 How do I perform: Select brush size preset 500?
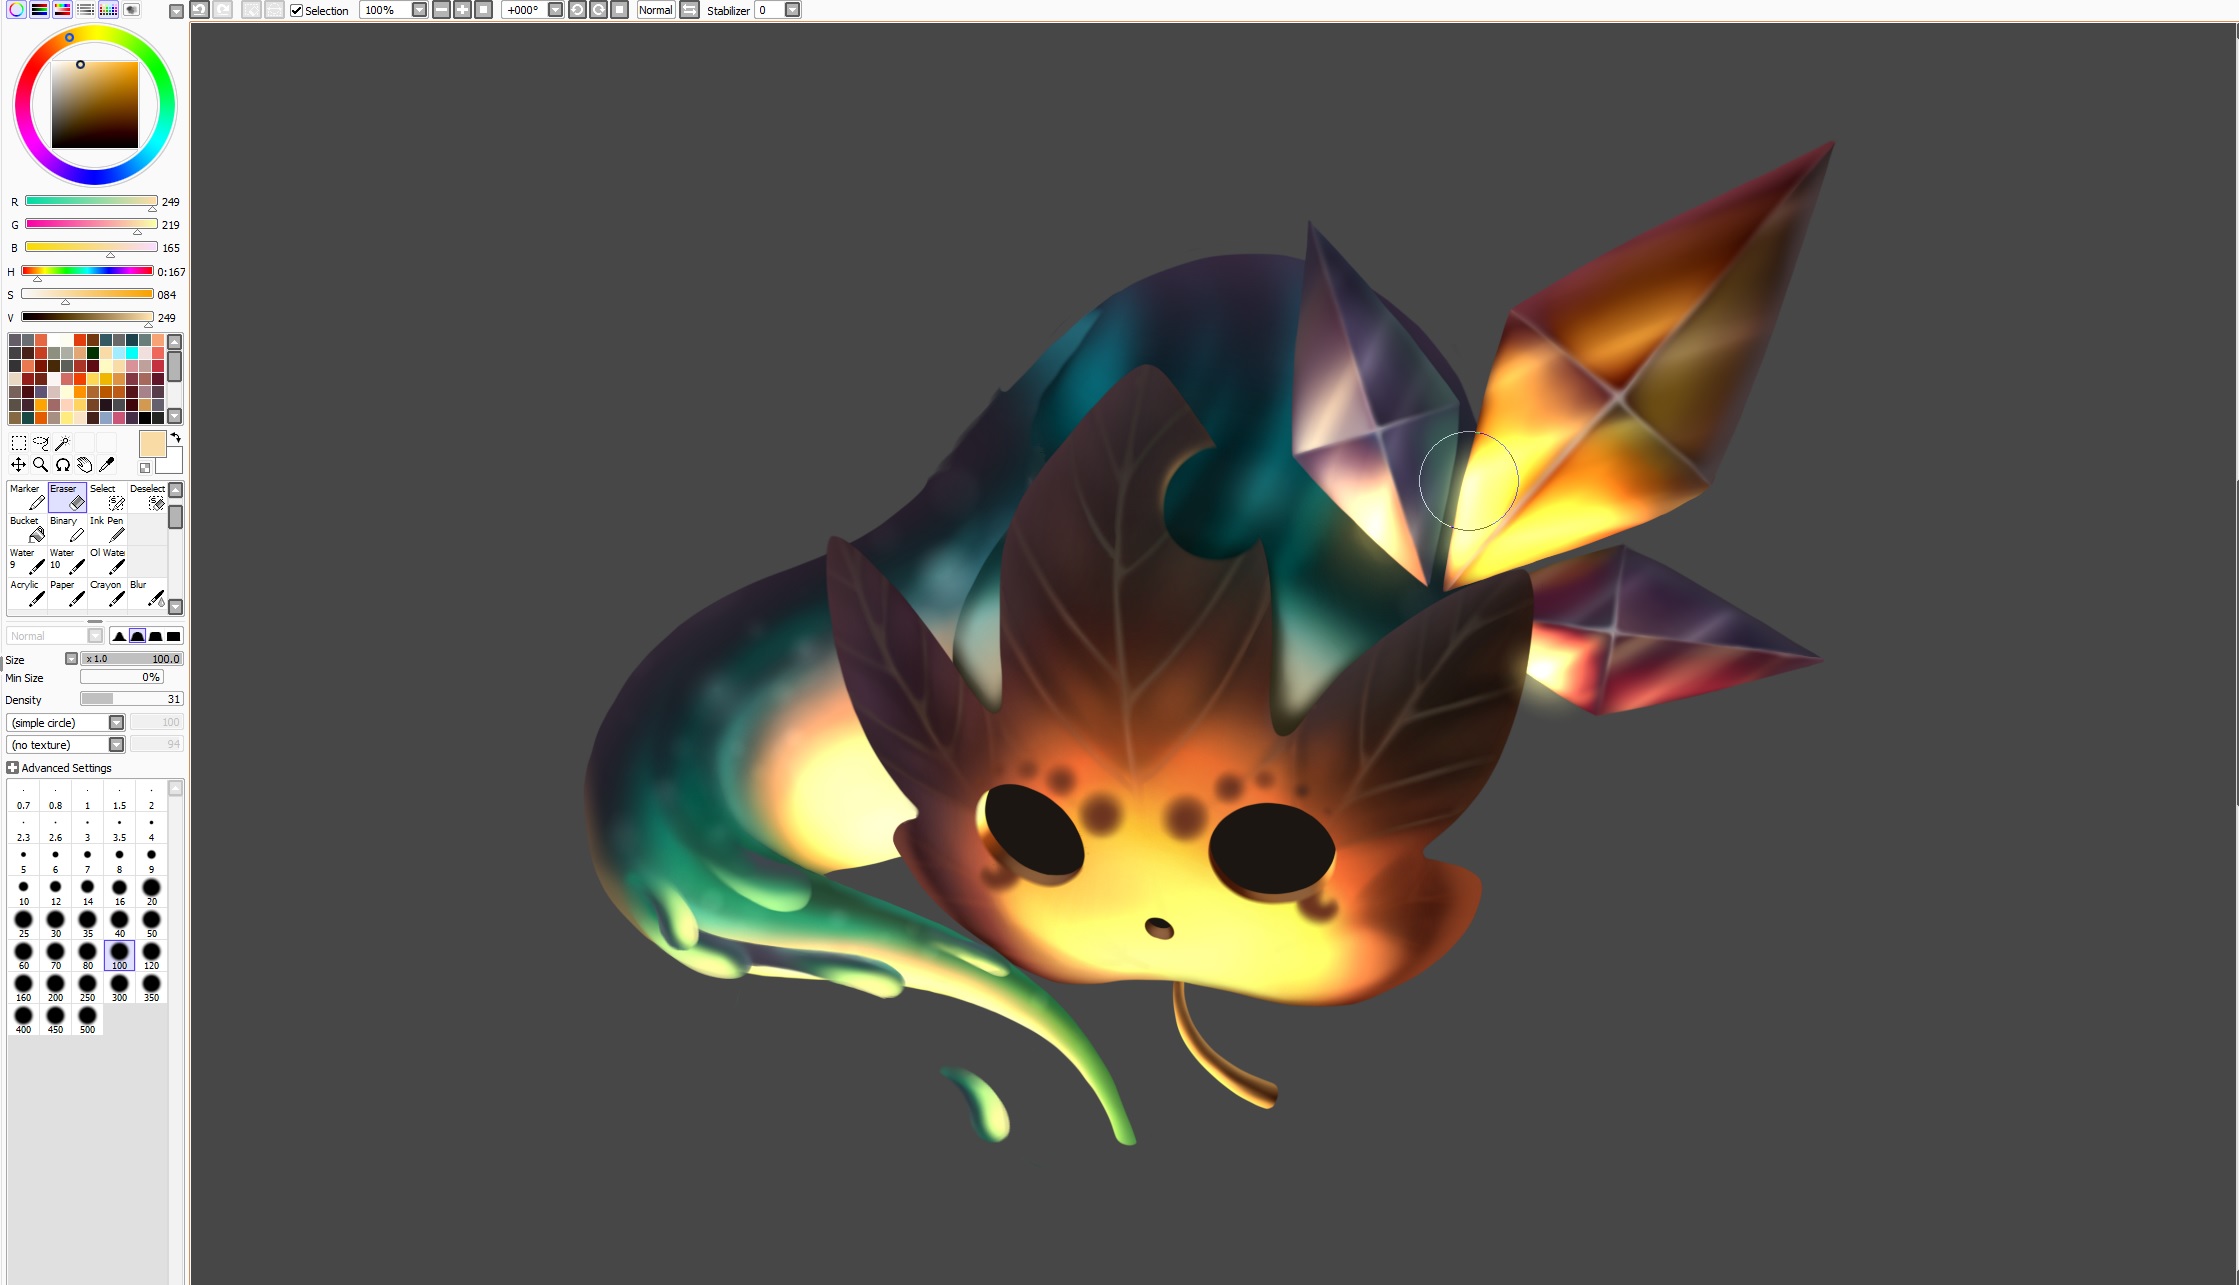tap(87, 1019)
